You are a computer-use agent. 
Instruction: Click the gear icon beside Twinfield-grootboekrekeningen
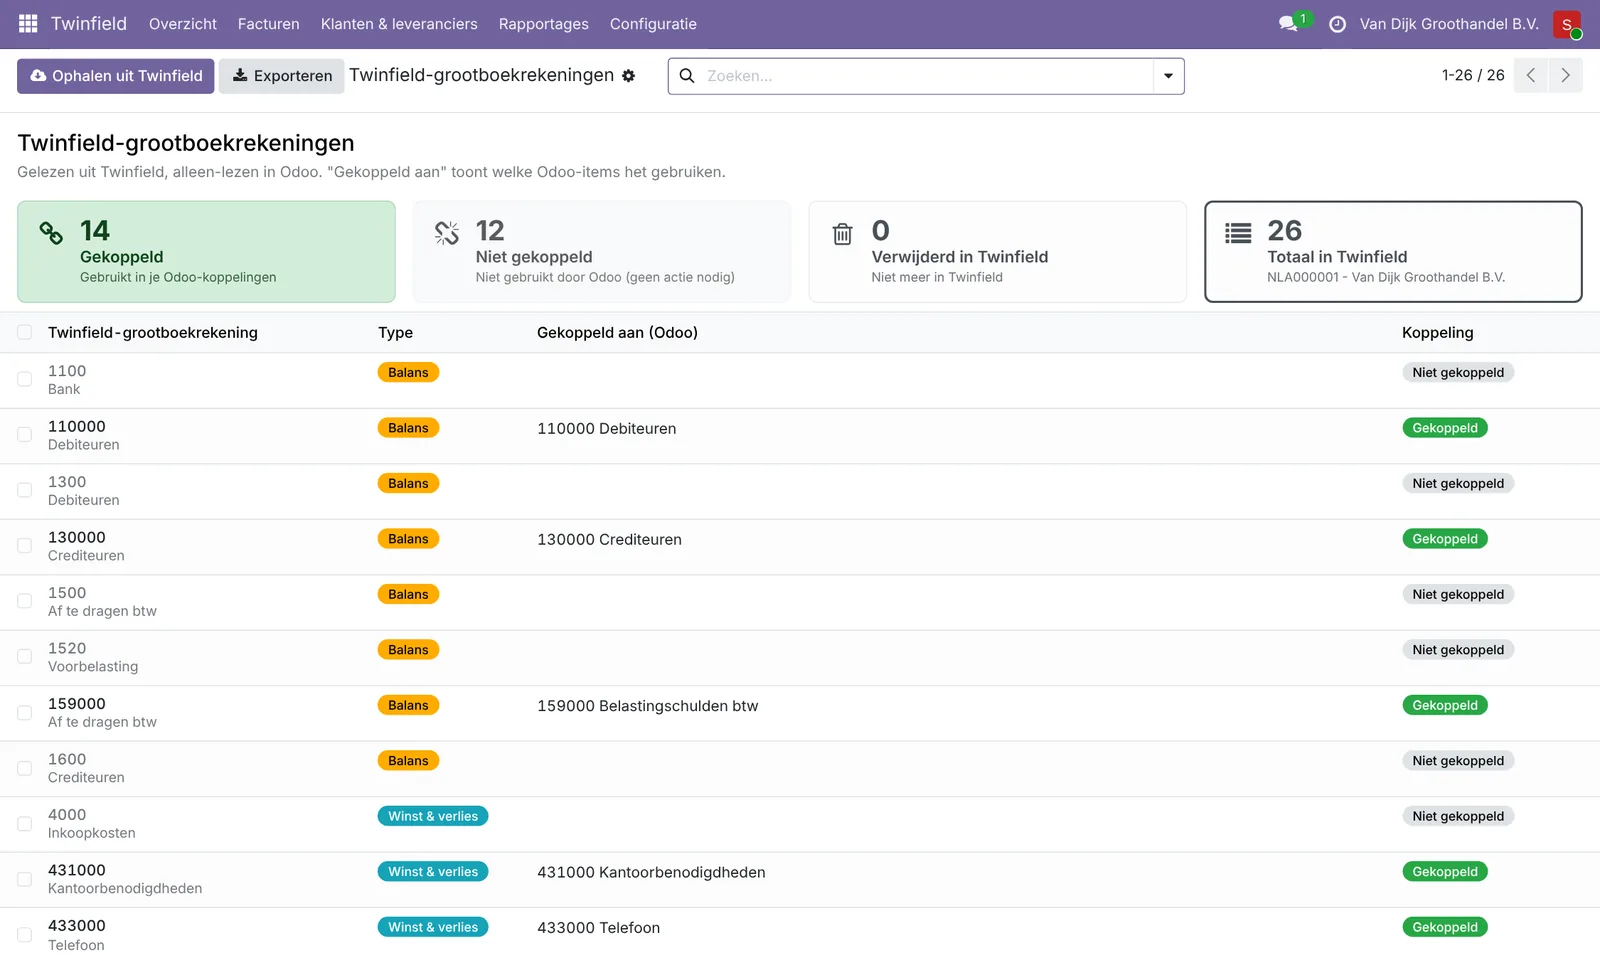pos(629,76)
